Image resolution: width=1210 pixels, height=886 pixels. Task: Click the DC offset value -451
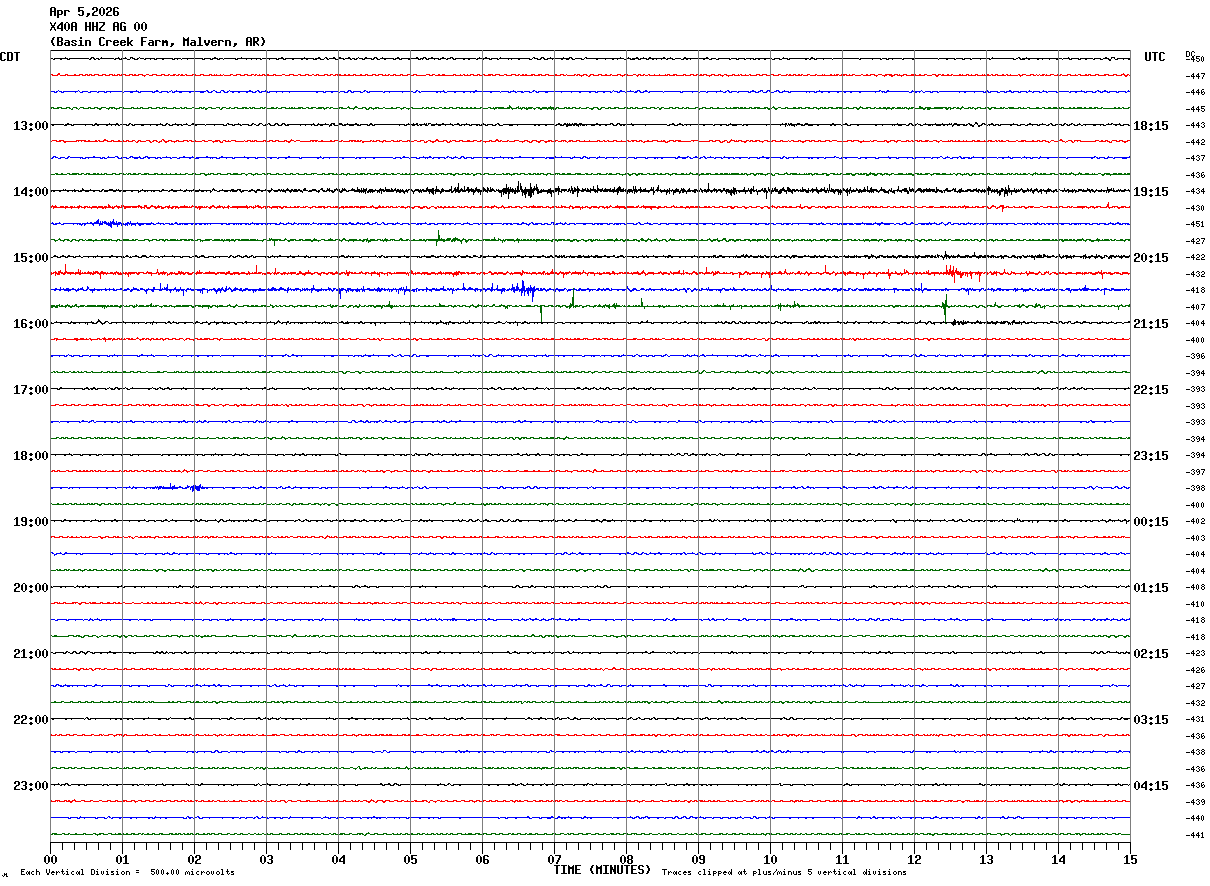1196,224
